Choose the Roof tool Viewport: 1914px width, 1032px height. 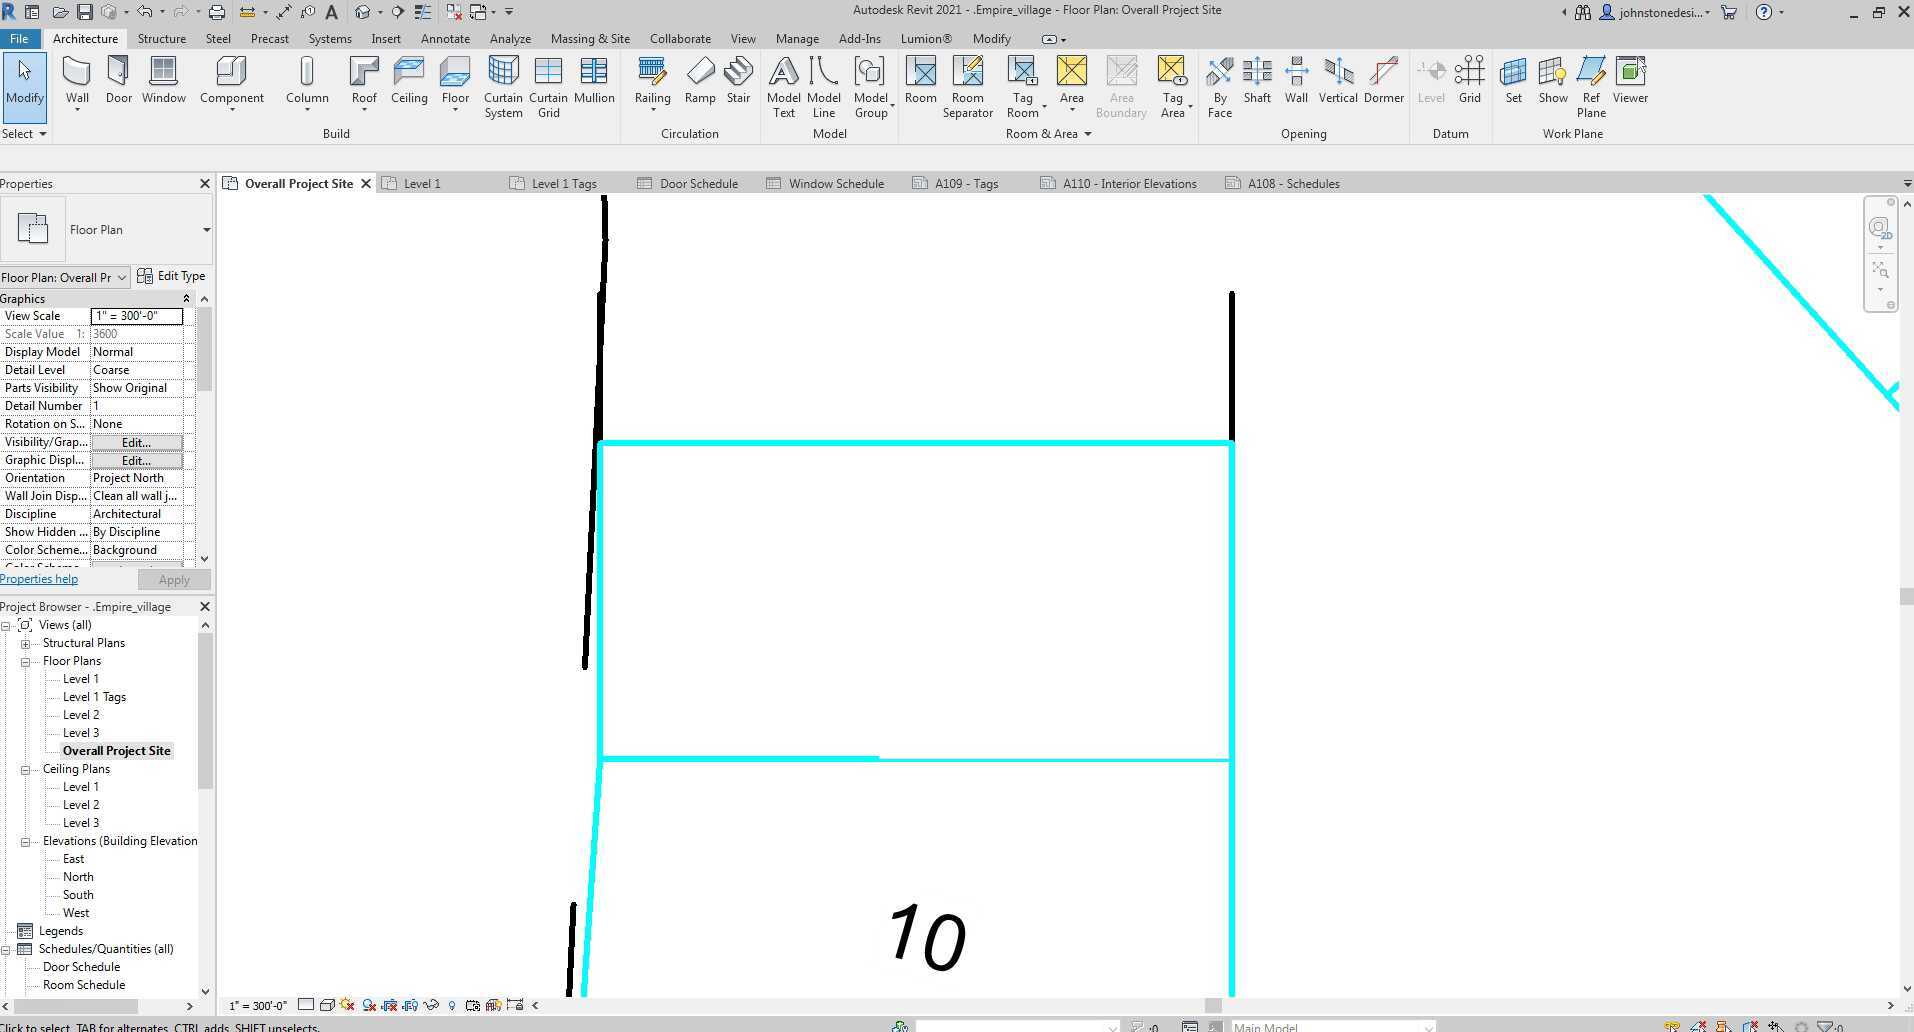click(x=364, y=81)
